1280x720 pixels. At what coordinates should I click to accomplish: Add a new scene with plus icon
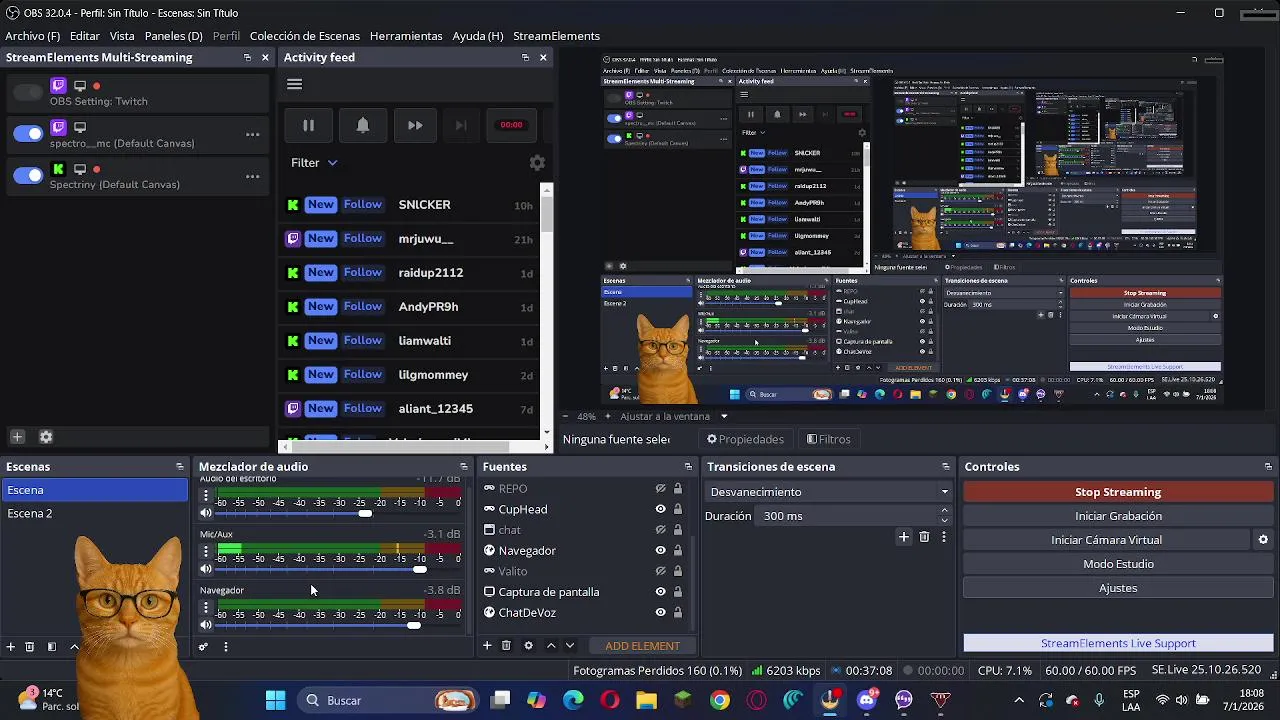(x=11, y=647)
